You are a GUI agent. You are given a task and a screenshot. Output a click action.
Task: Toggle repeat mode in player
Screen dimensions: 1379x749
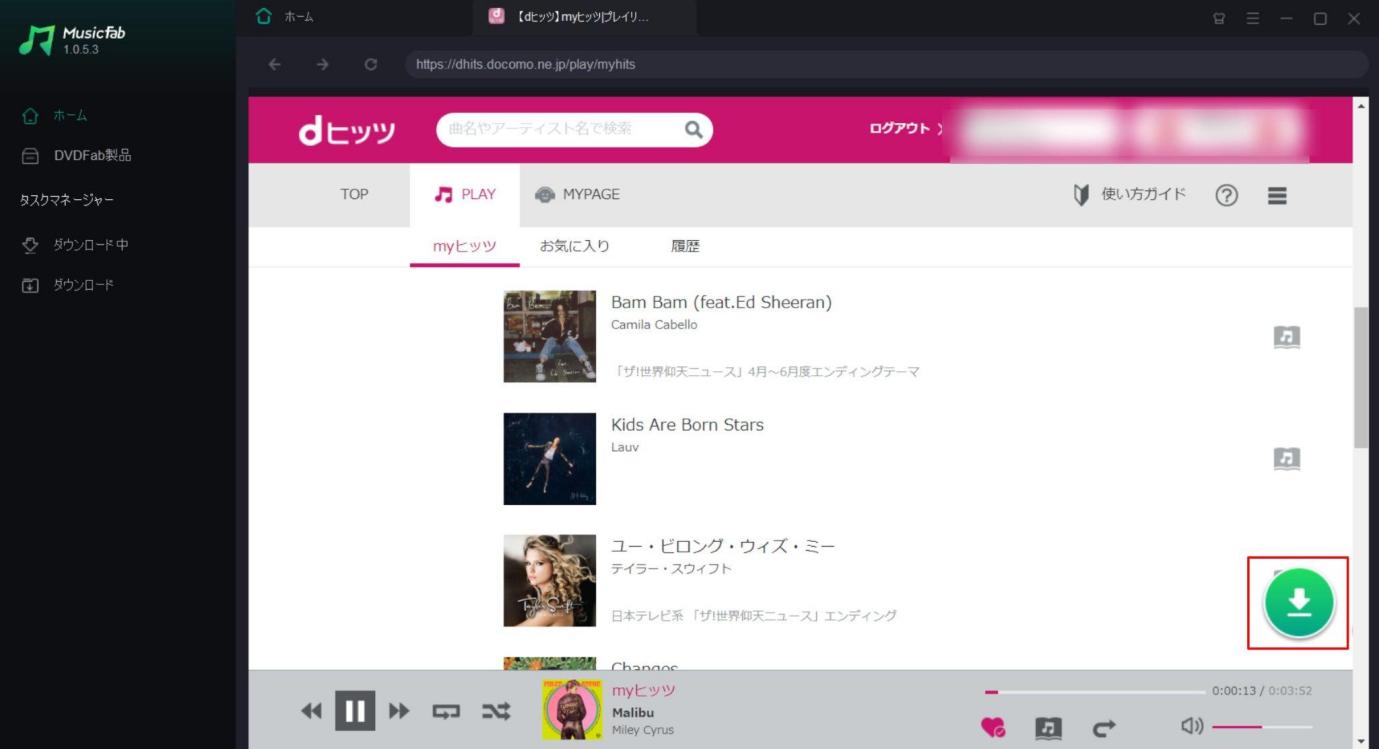(x=446, y=711)
